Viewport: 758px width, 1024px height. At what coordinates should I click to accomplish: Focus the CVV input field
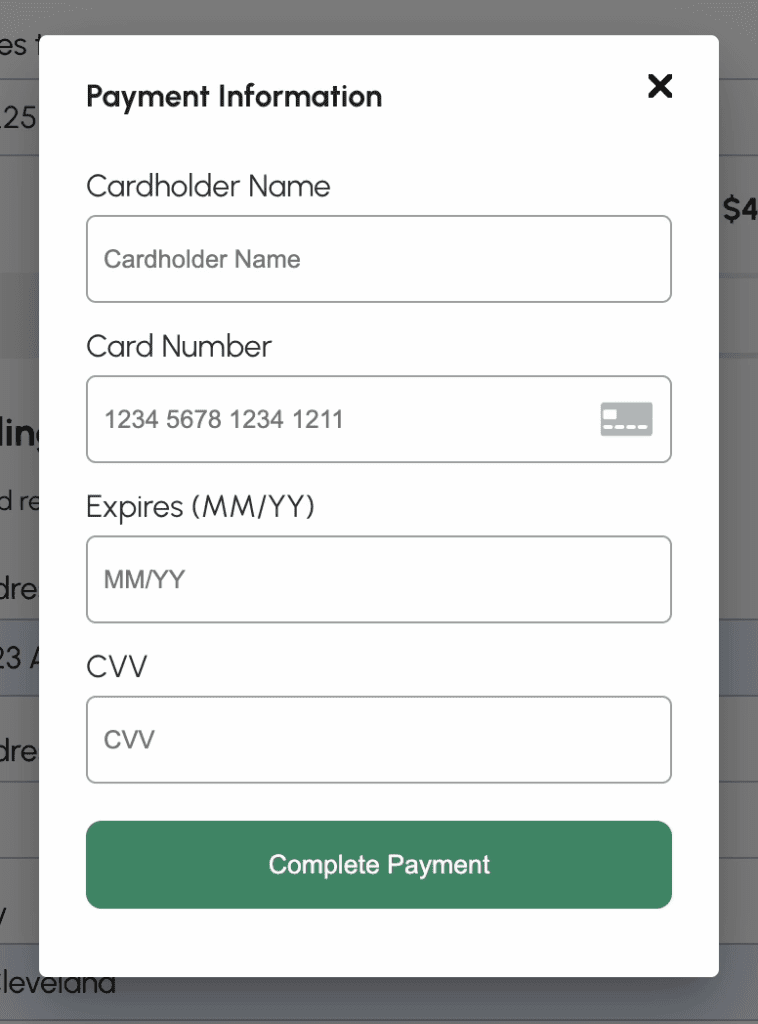point(378,739)
